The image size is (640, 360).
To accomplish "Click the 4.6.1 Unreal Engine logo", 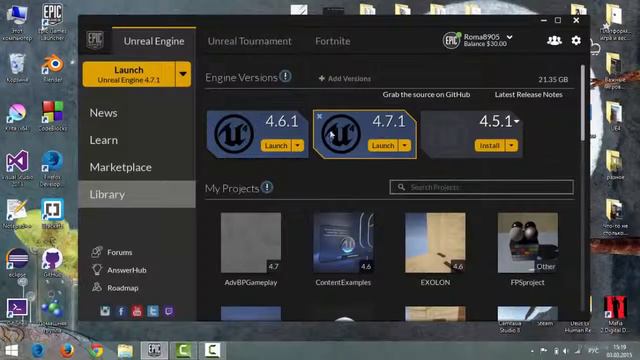I will [x=234, y=134].
